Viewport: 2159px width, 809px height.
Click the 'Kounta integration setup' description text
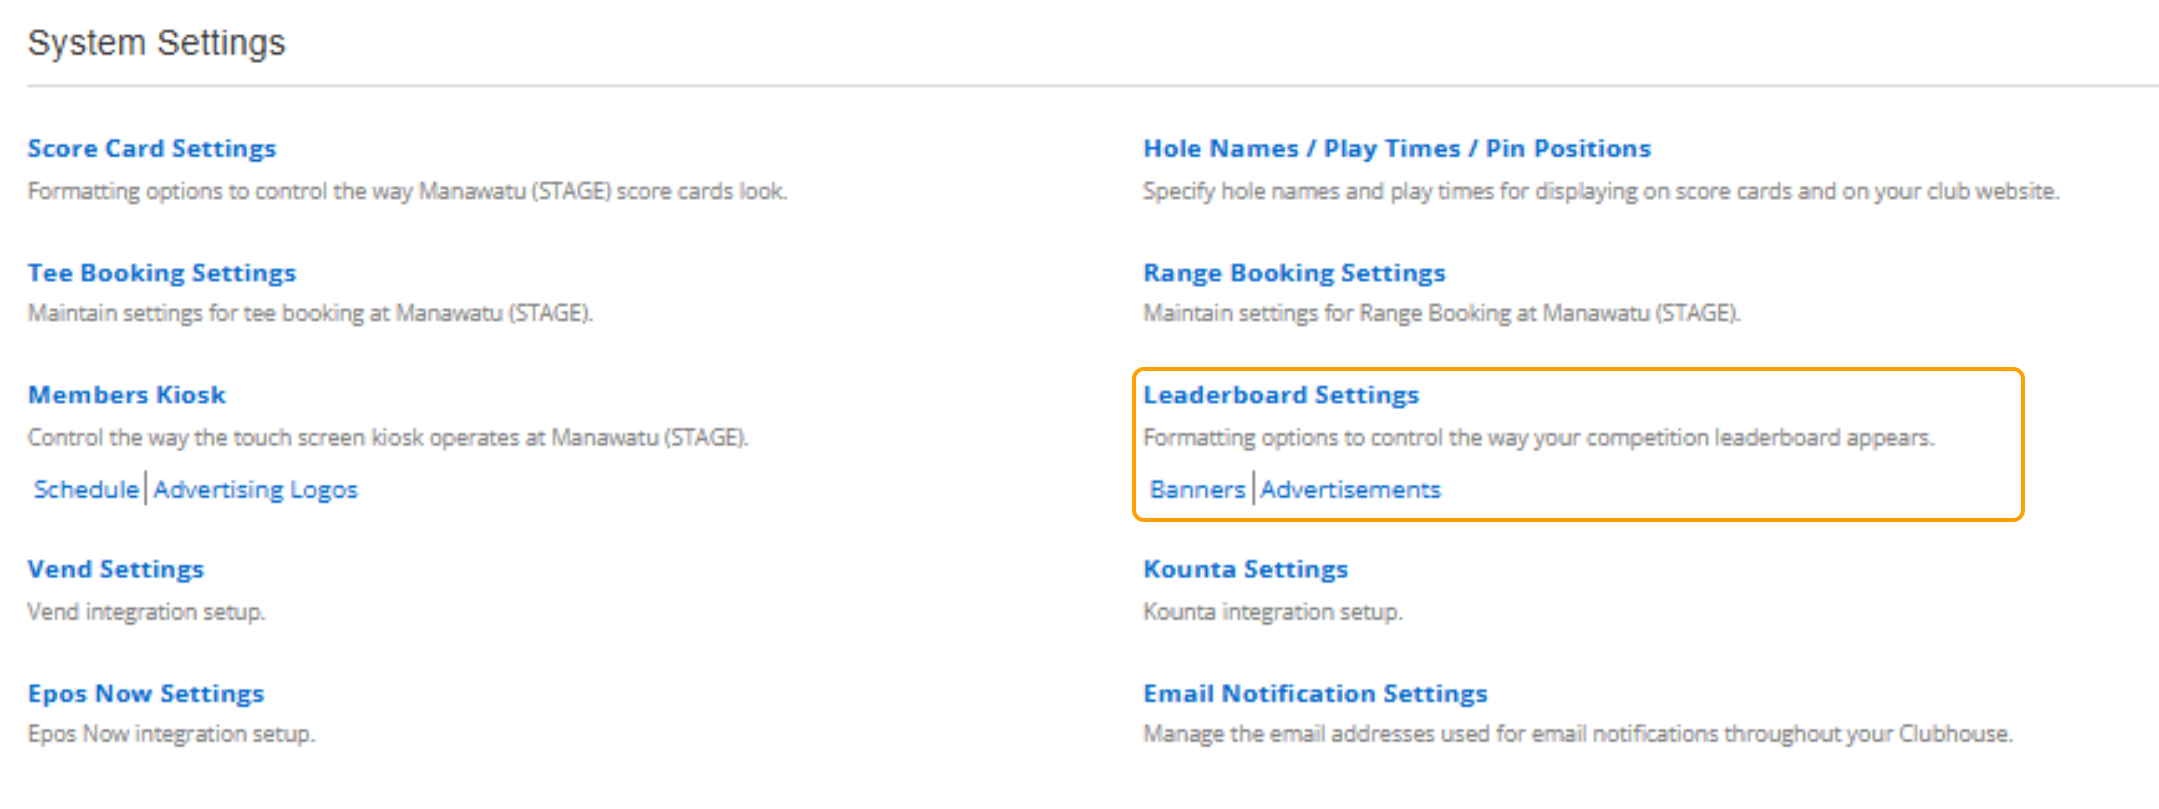[1272, 611]
